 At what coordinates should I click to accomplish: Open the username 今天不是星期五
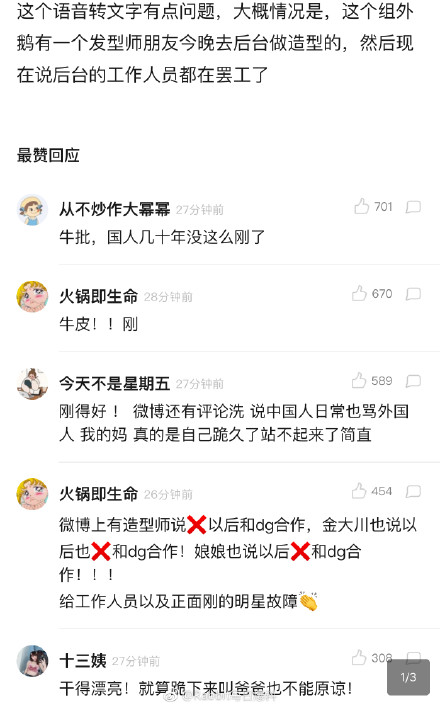[x=115, y=384]
